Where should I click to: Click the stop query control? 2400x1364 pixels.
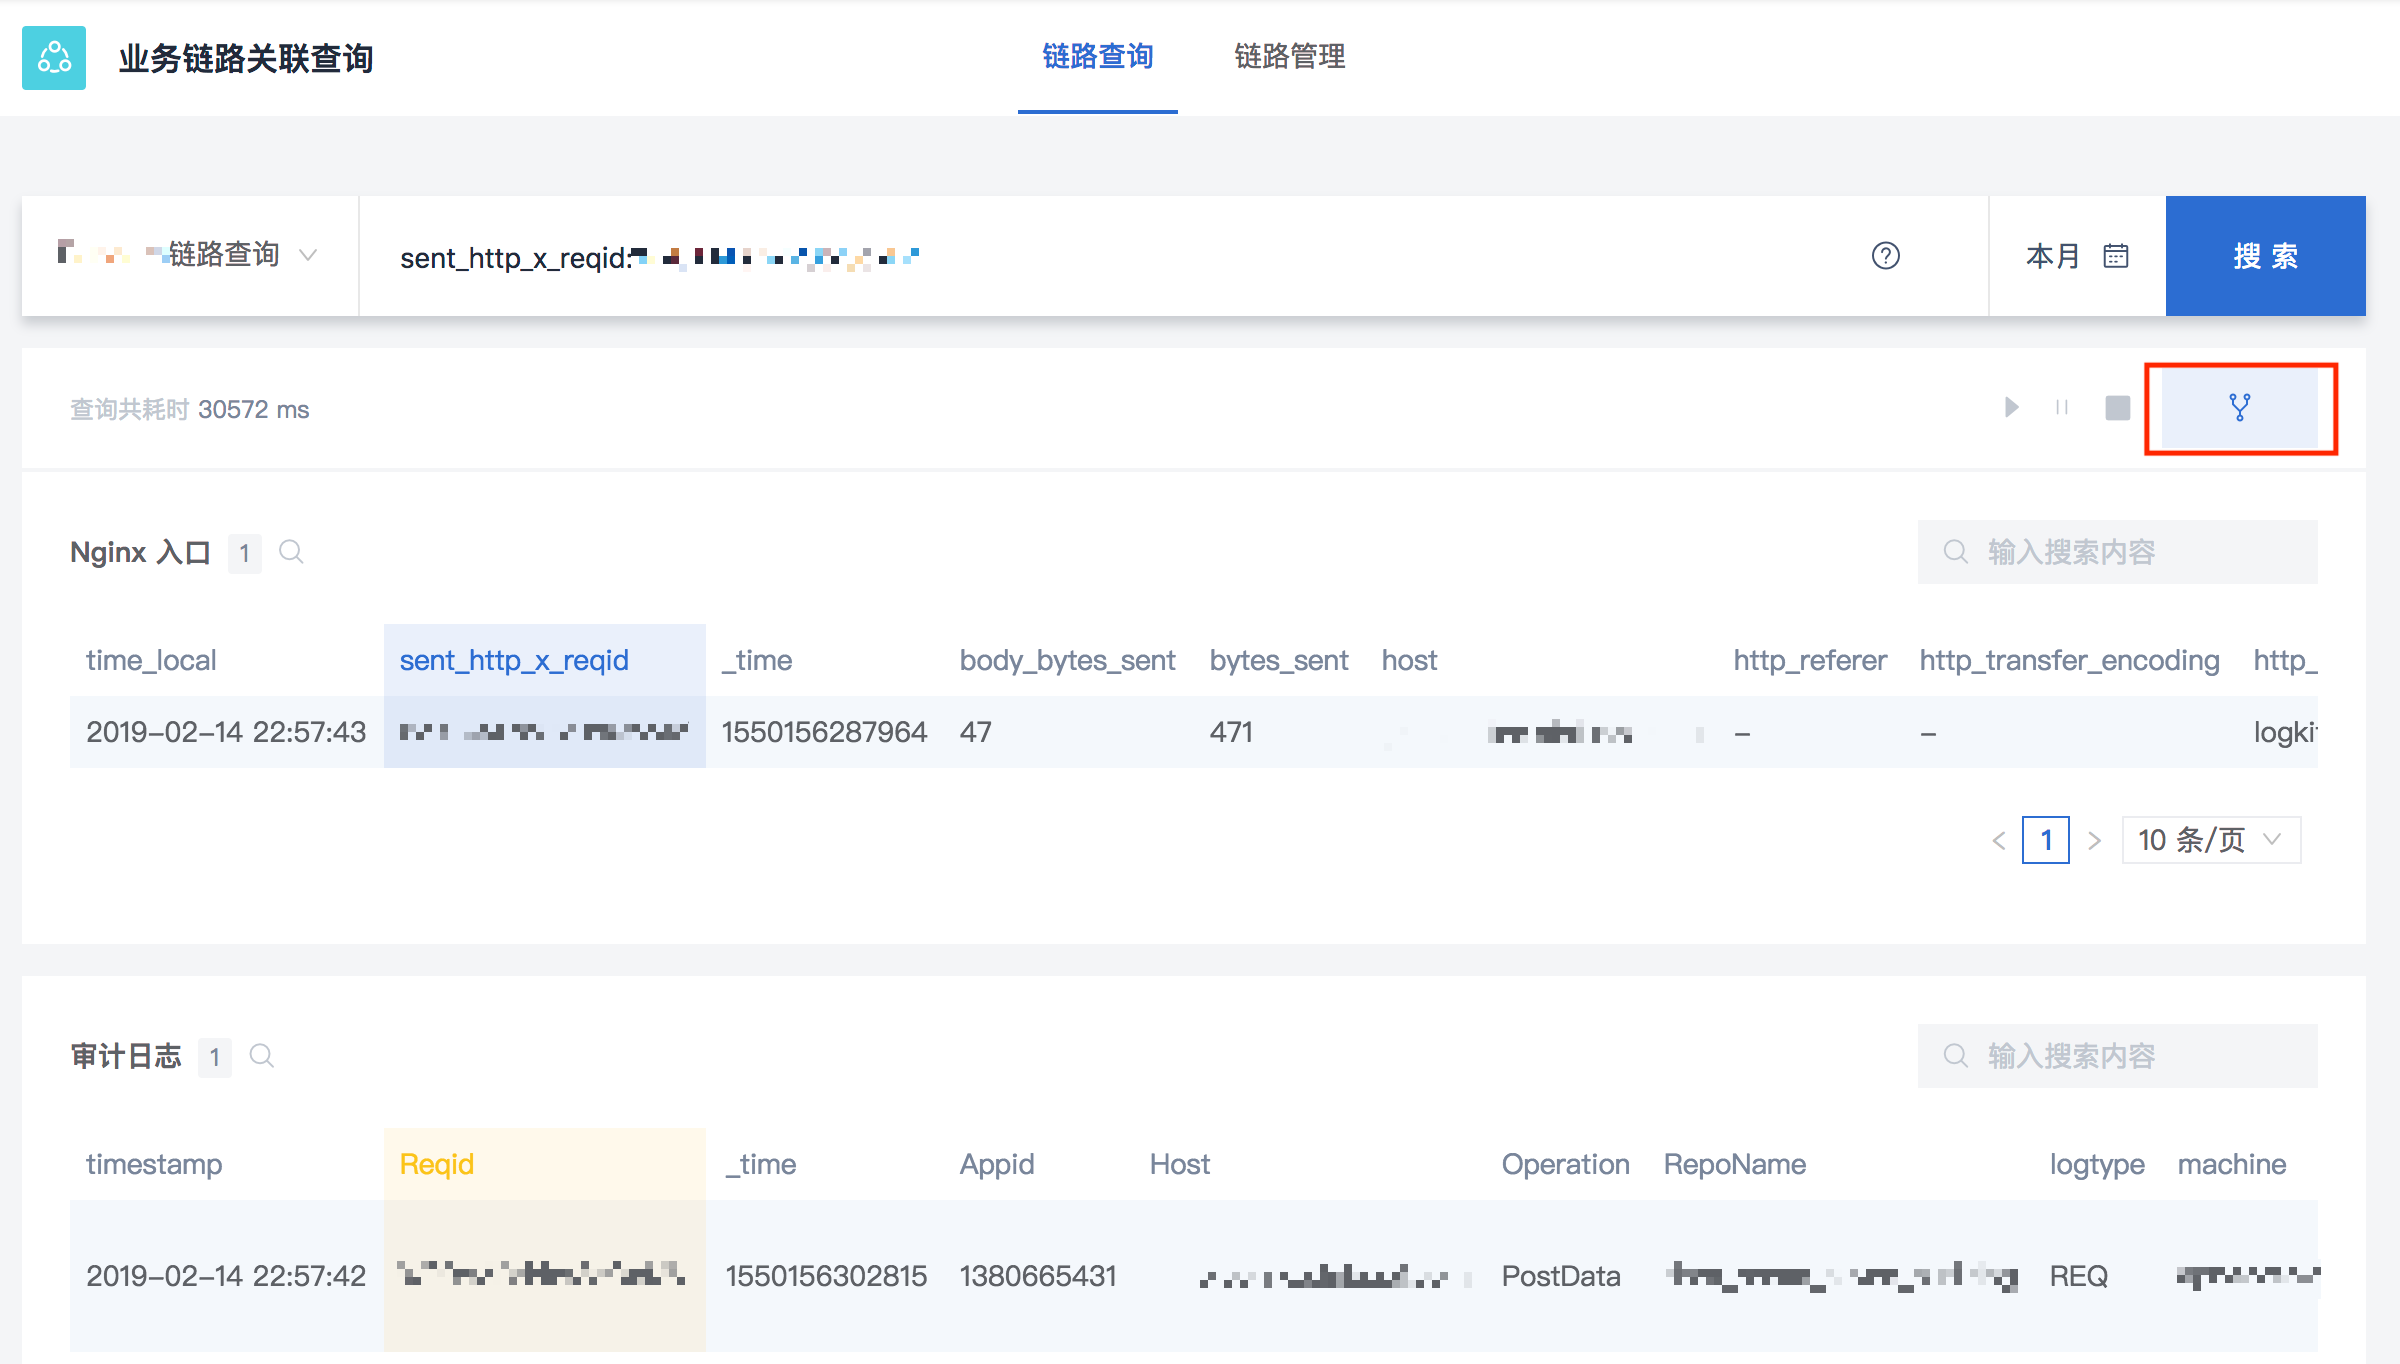2117,408
